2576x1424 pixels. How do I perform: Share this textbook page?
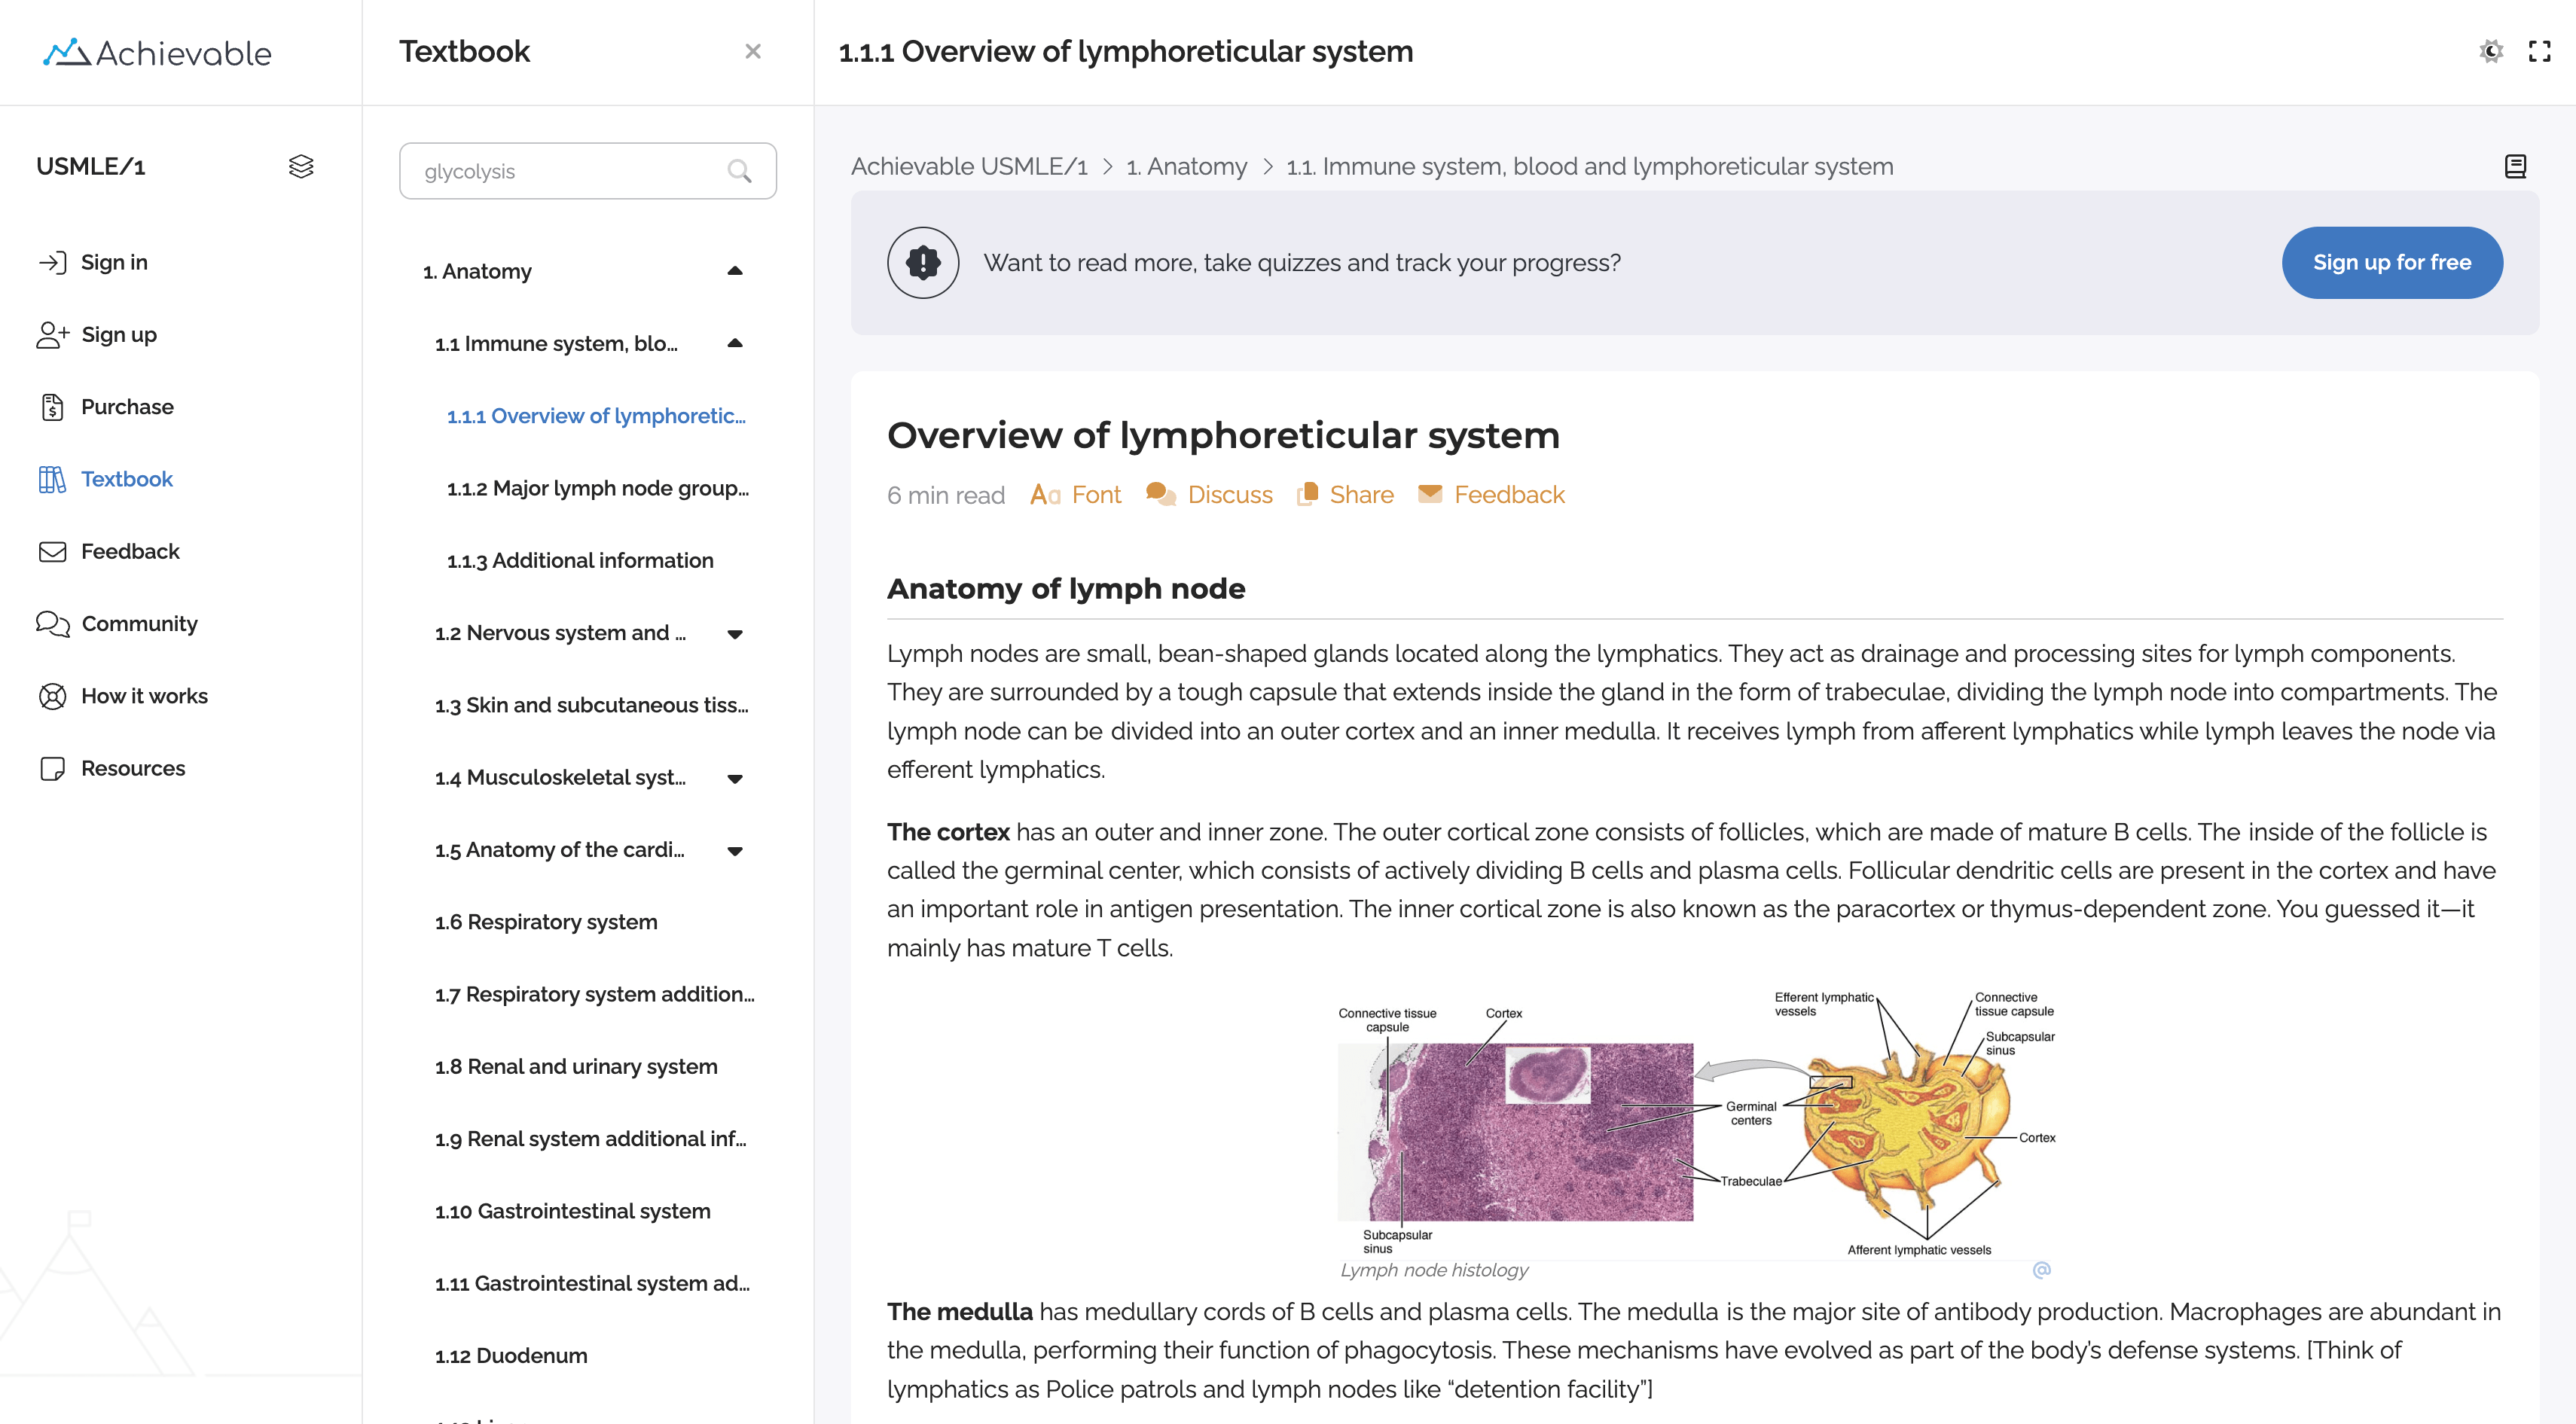point(1345,495)
